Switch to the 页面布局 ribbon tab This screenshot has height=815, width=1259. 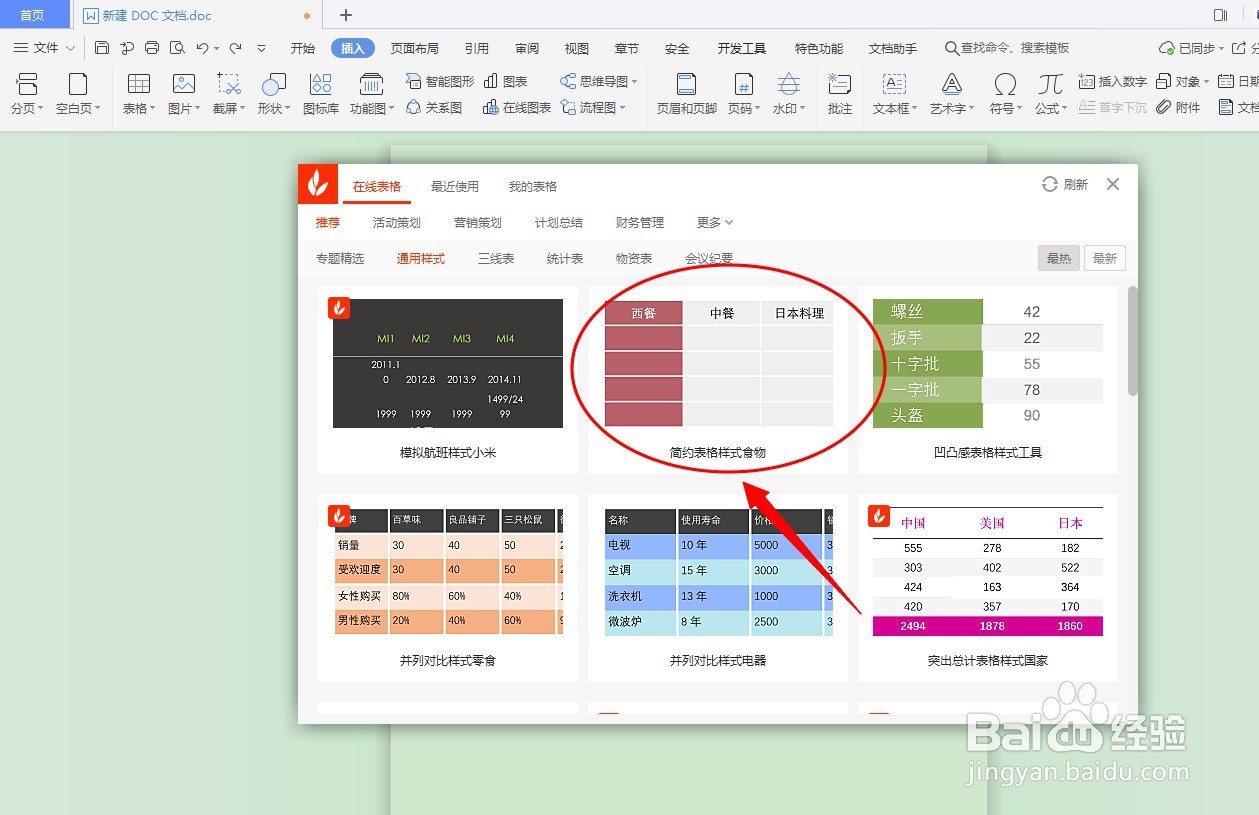(x=414, y=48)
